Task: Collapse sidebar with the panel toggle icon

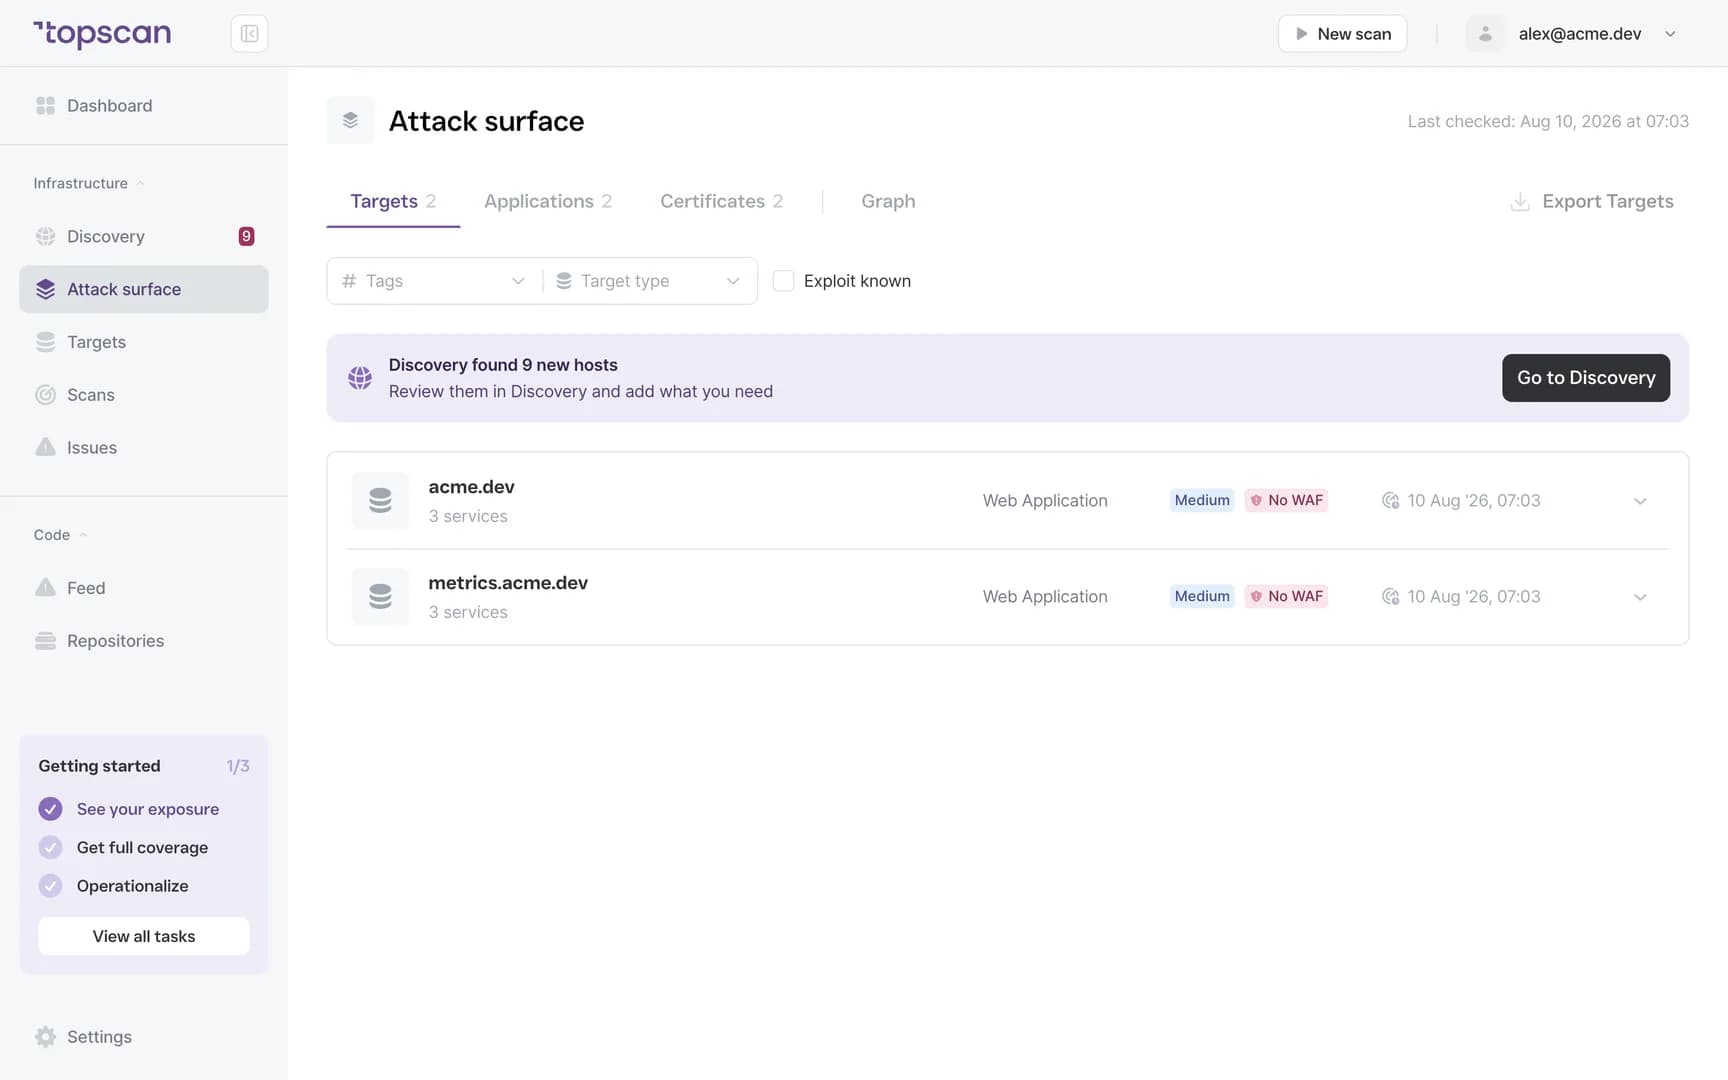Action: 249,34
